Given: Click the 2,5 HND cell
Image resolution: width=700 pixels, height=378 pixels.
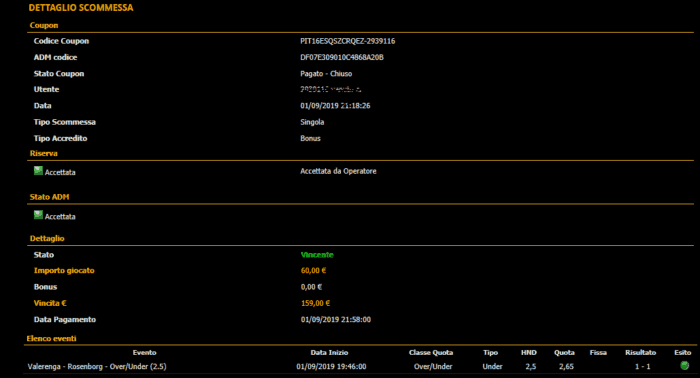Looking at the screenshot, I should 530,366.
